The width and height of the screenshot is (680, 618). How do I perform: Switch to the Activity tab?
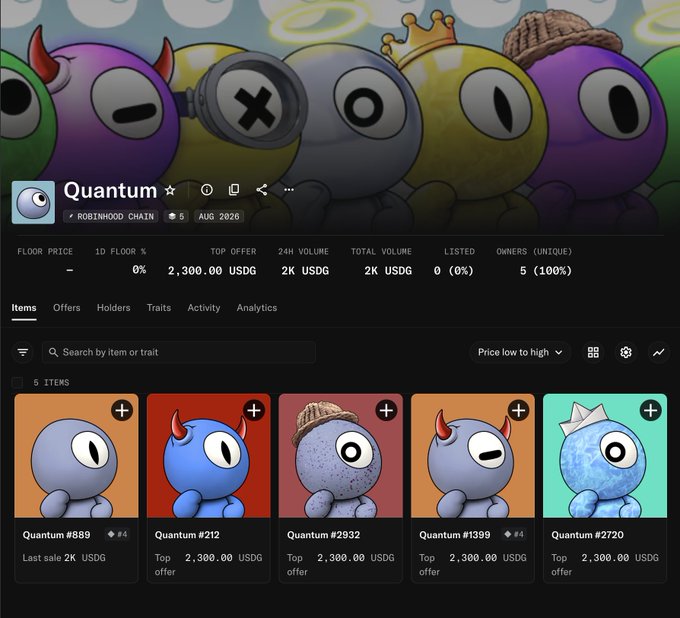point(204,307)
